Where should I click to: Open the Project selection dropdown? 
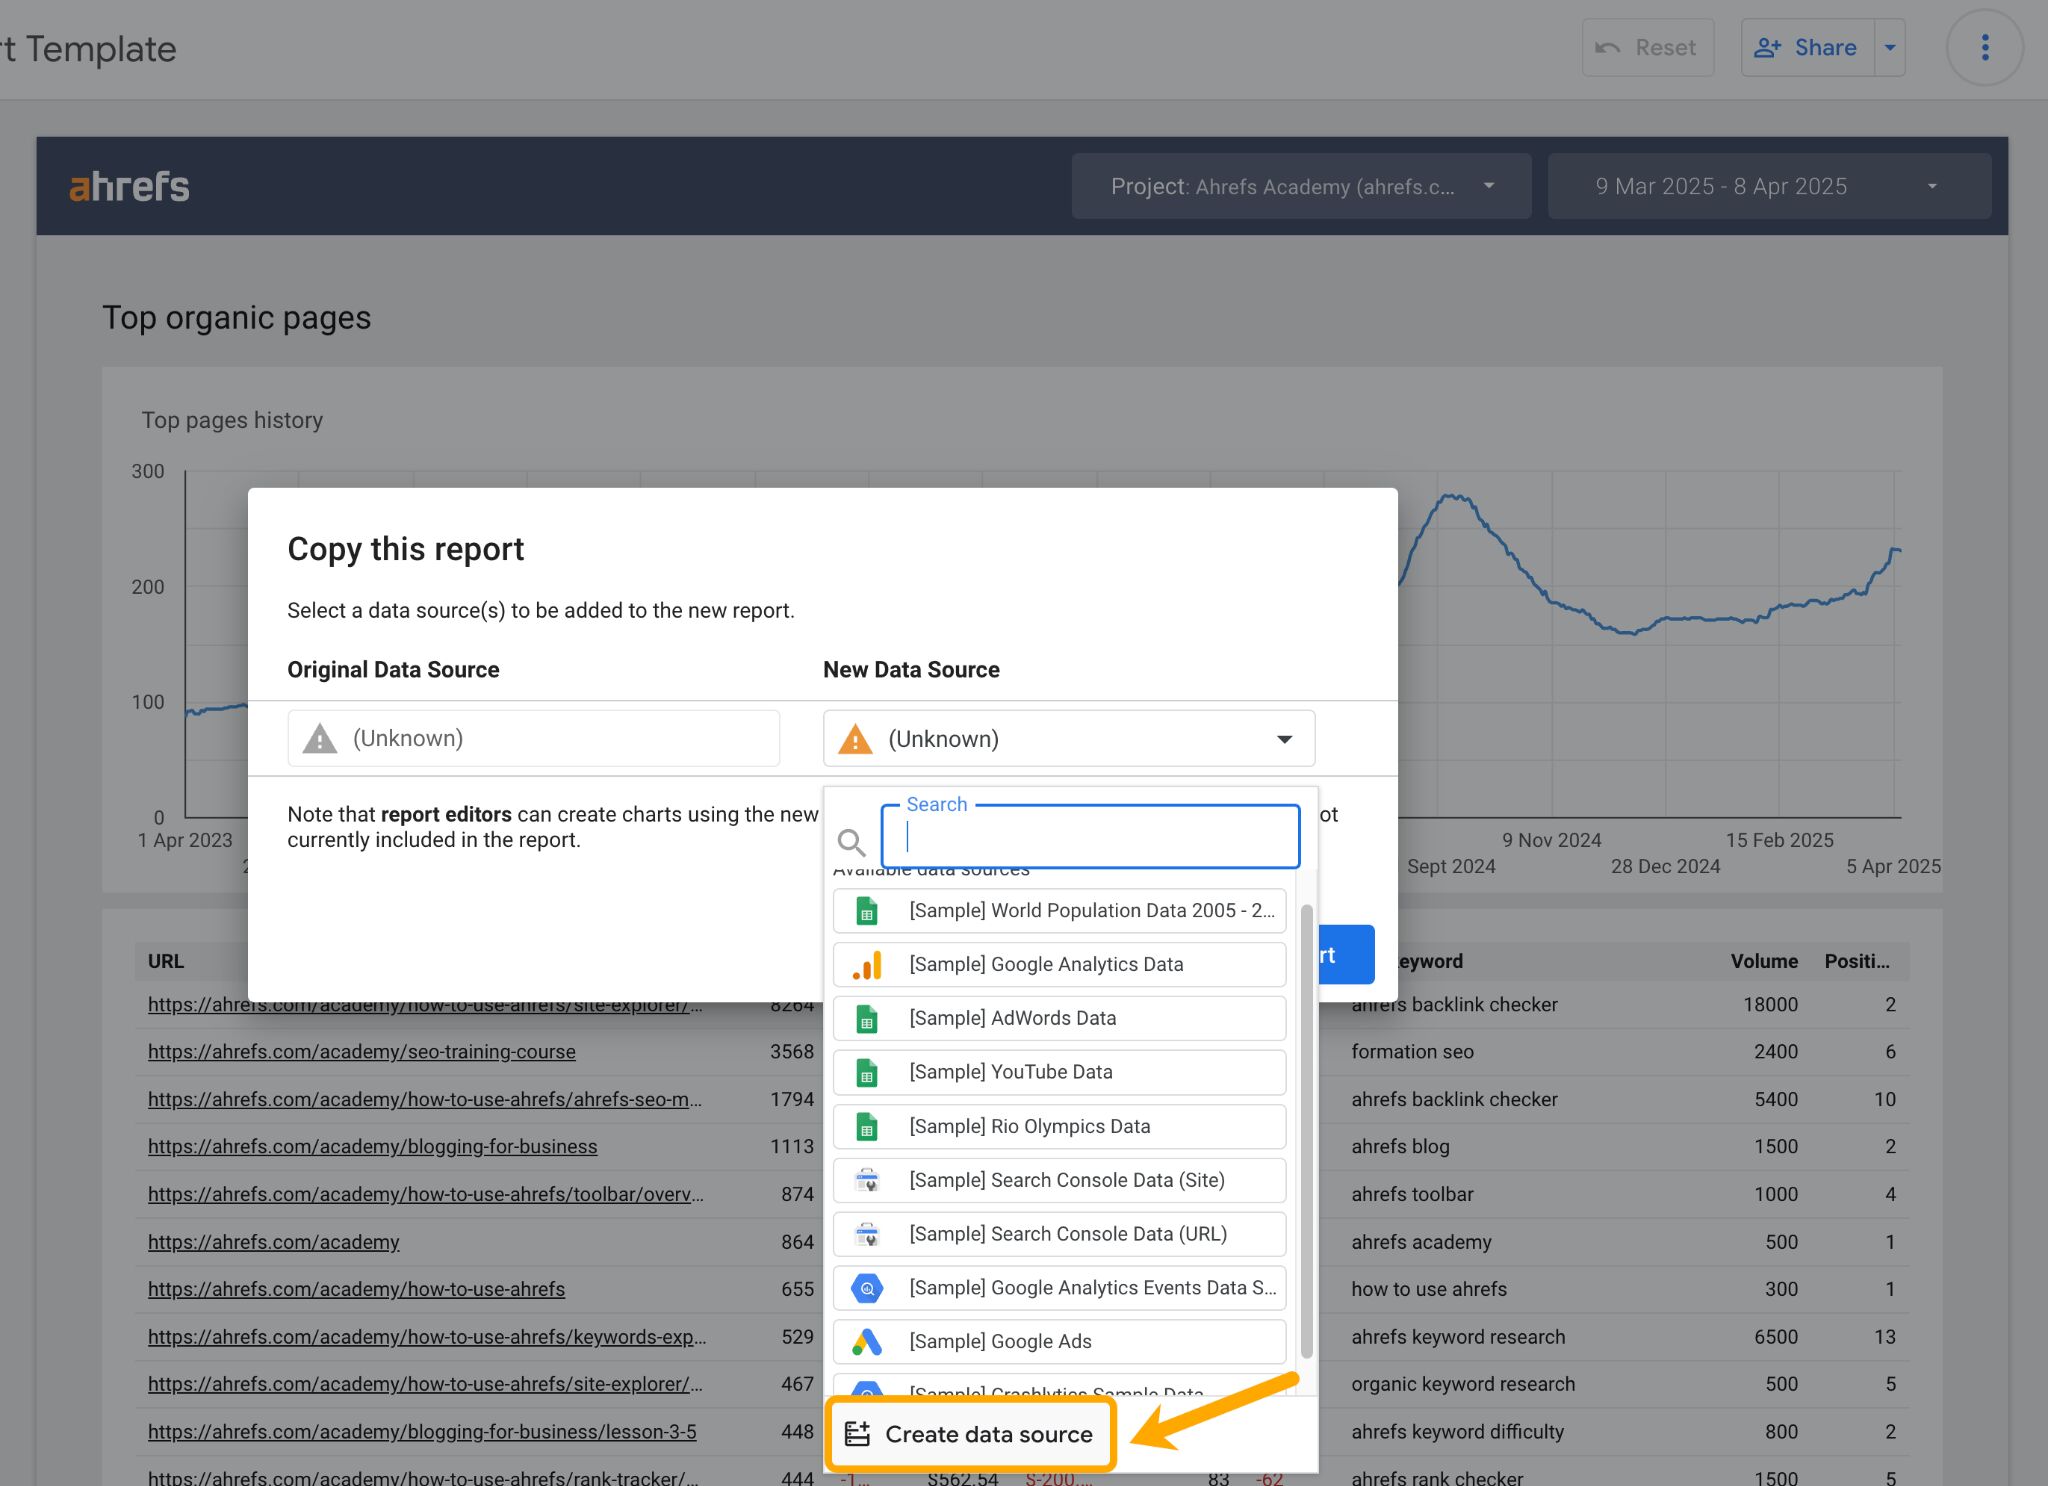[1300, 186]
